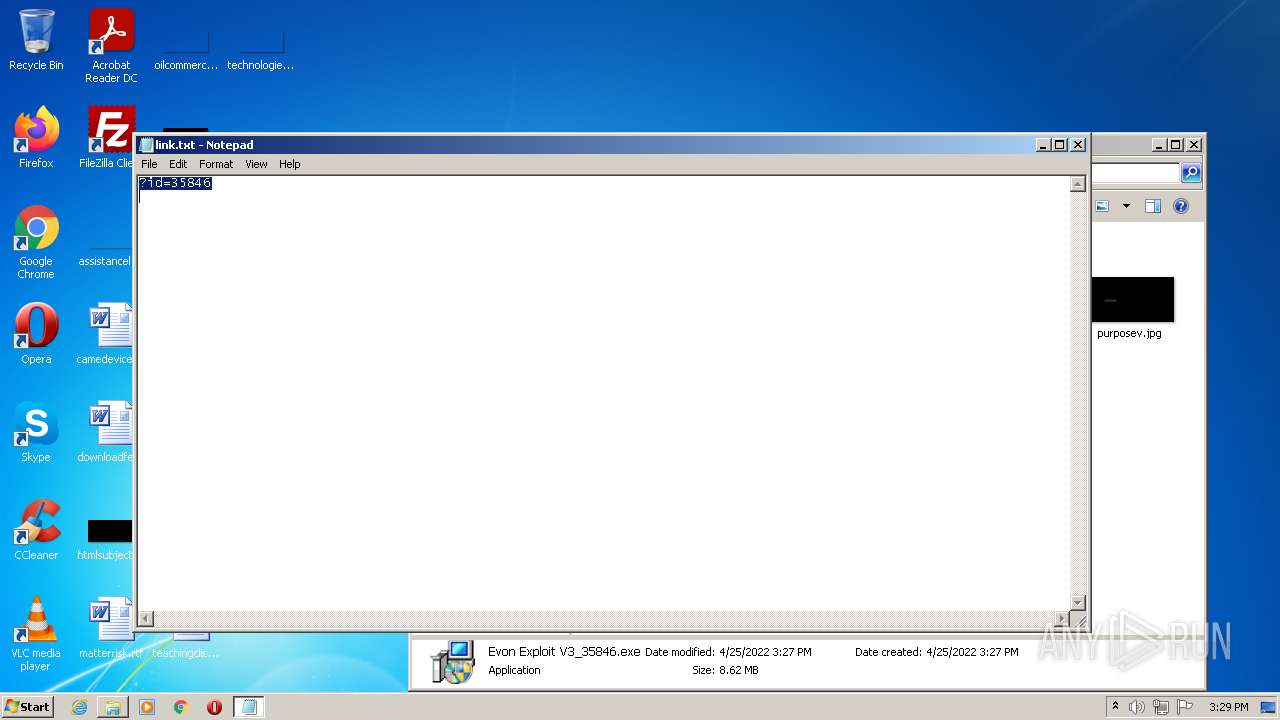Close the Explorer window behind Notepad
The height and width of the screenshot is (720, 1280).
coord(1193,145)
